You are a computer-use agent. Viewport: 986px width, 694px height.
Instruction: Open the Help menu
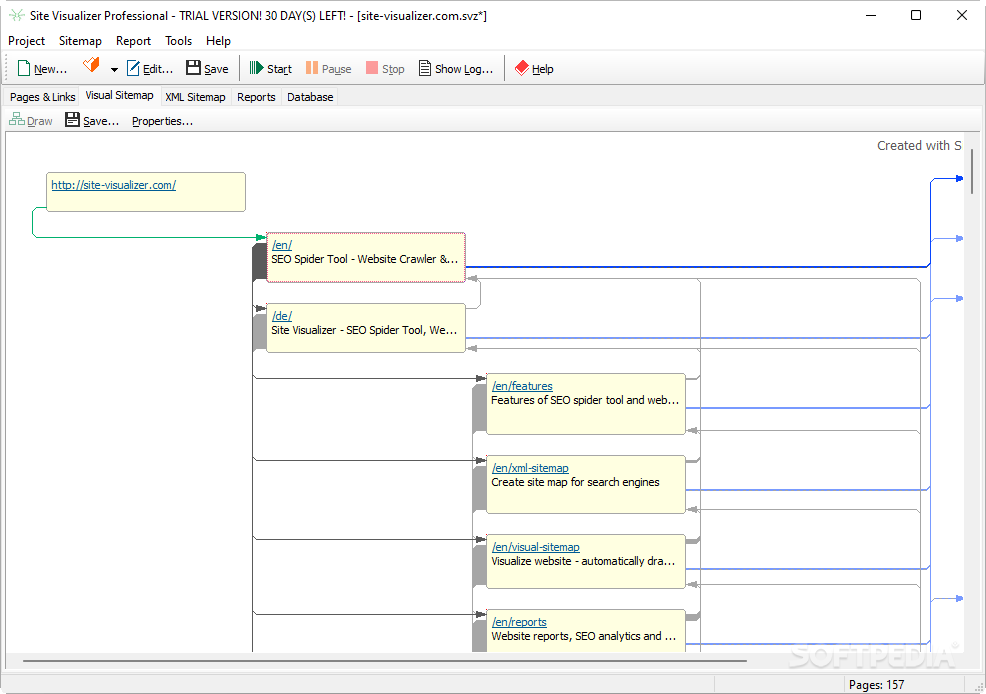[218, 41]
